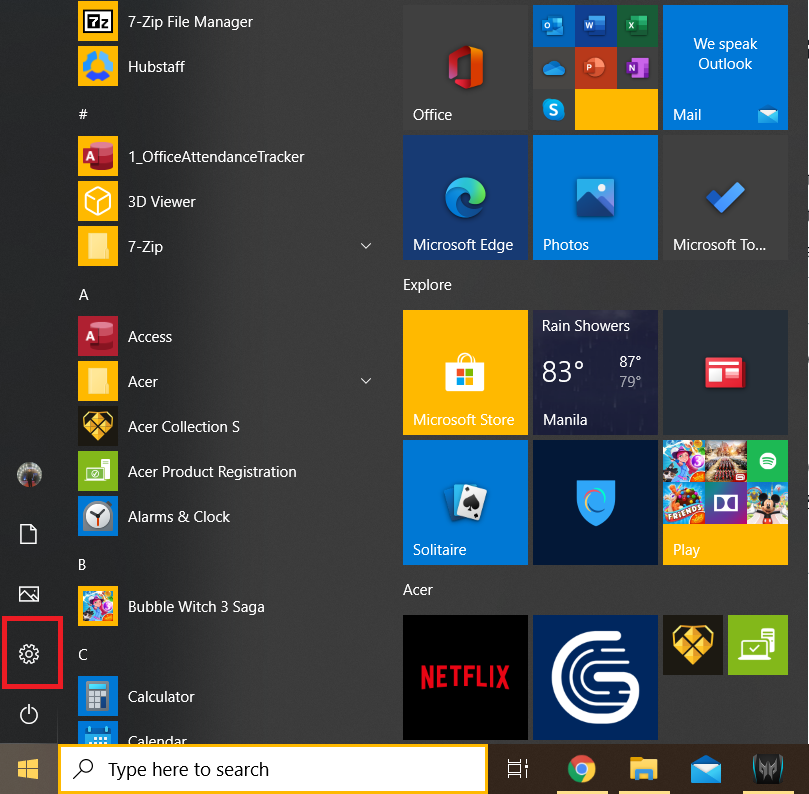
Task: Launch Acer Product Registration
Action: tap(224, 472)
